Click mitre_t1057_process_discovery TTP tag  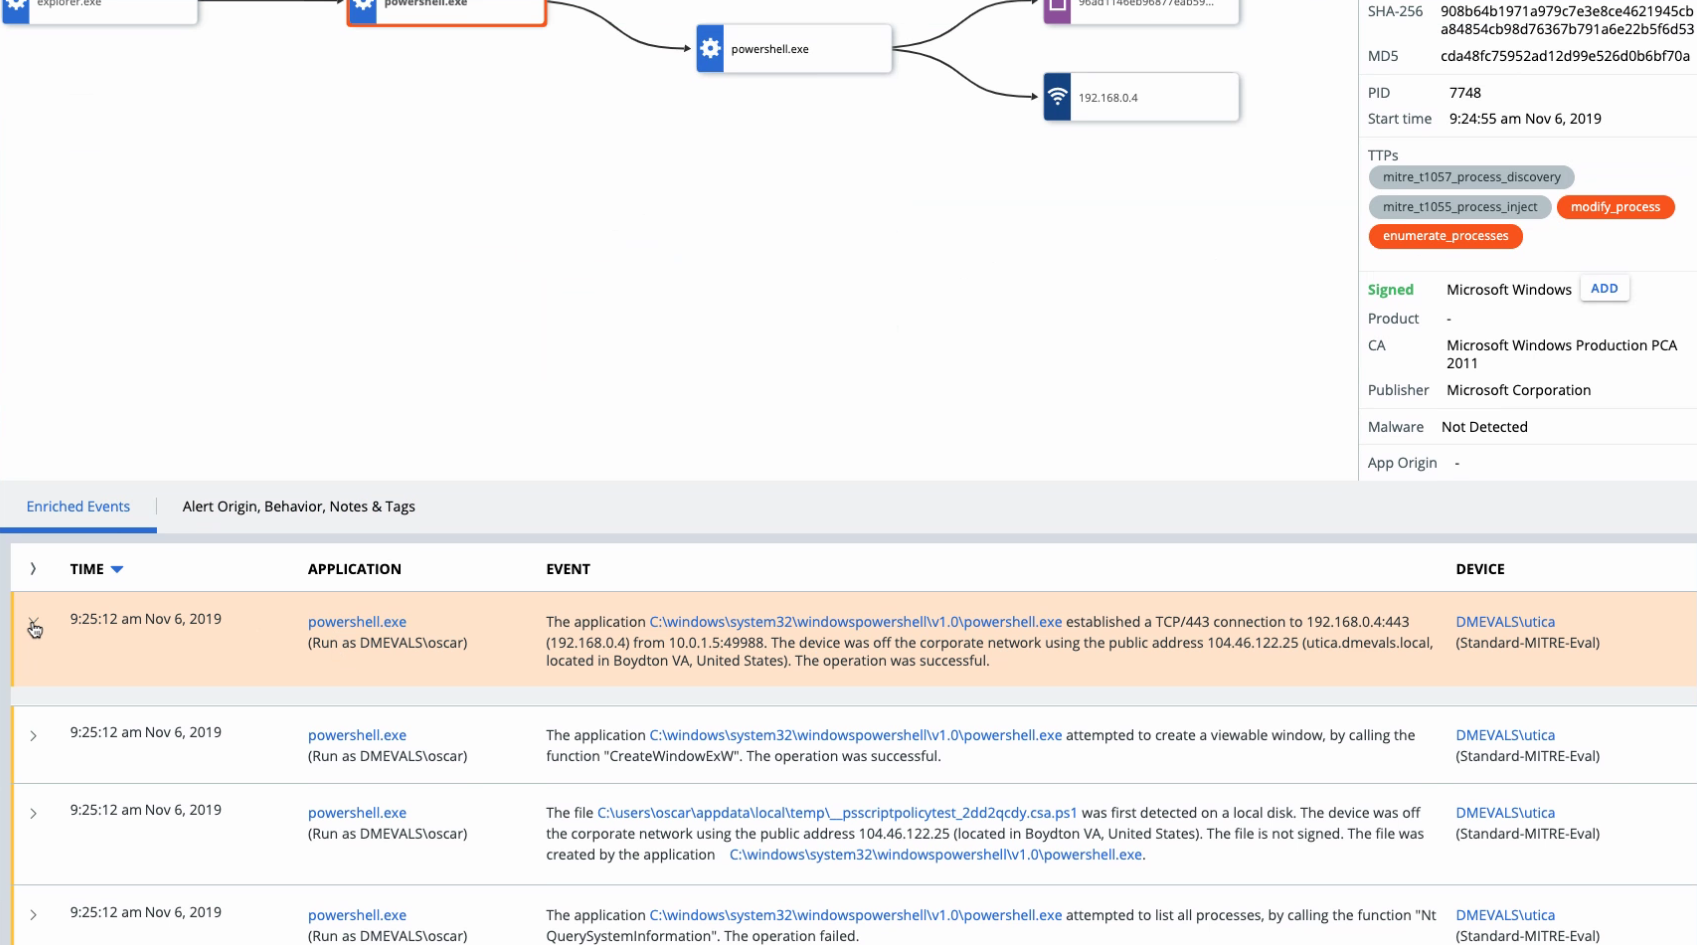coord(1471,177)
